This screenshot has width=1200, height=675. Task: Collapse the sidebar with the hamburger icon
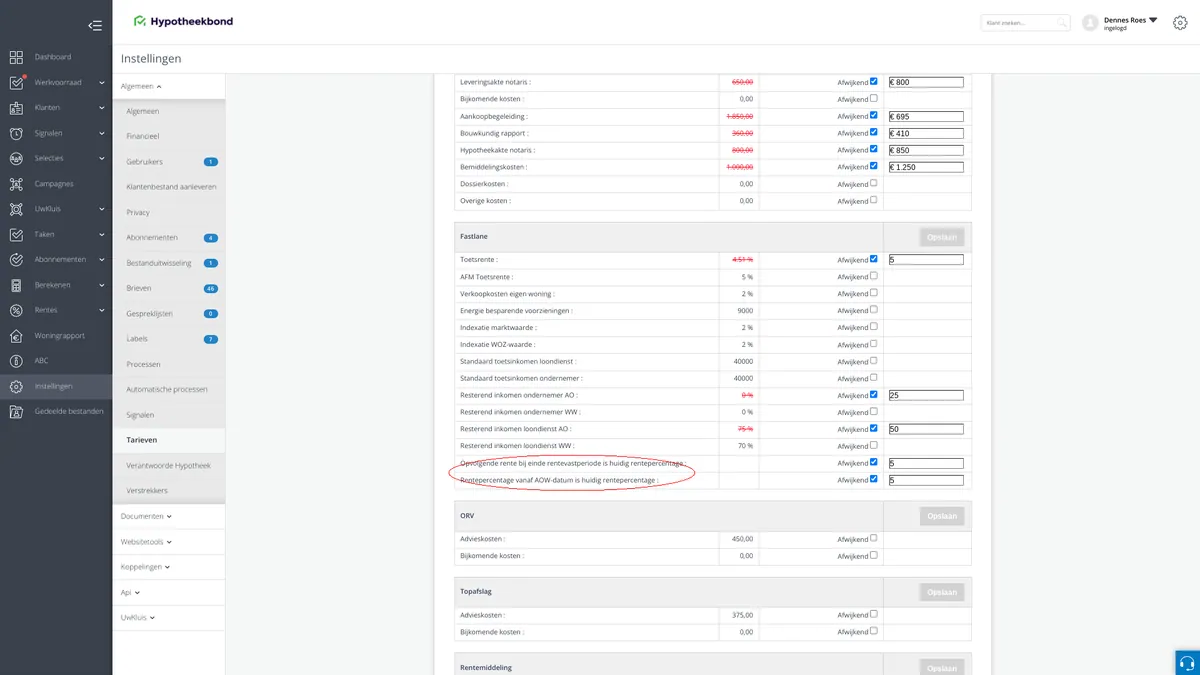point(95,25)
